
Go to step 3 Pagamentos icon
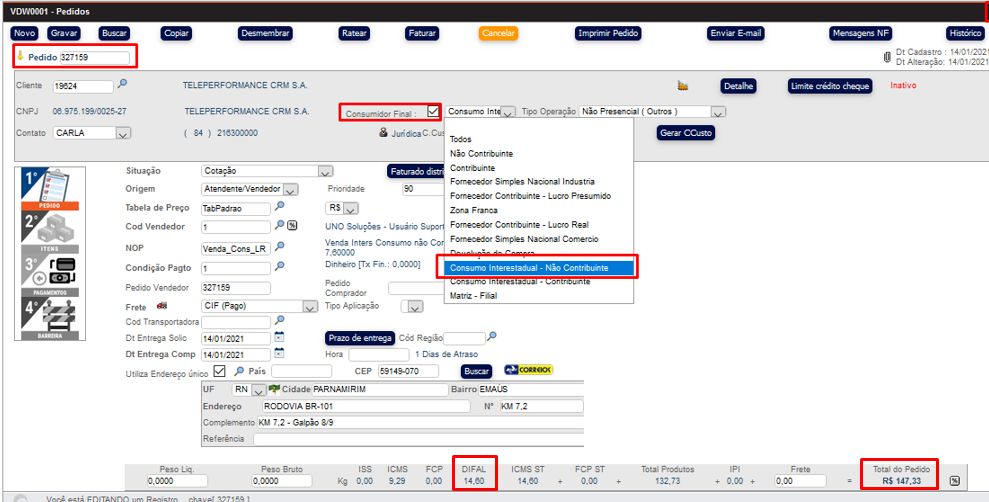coord(43,275)
